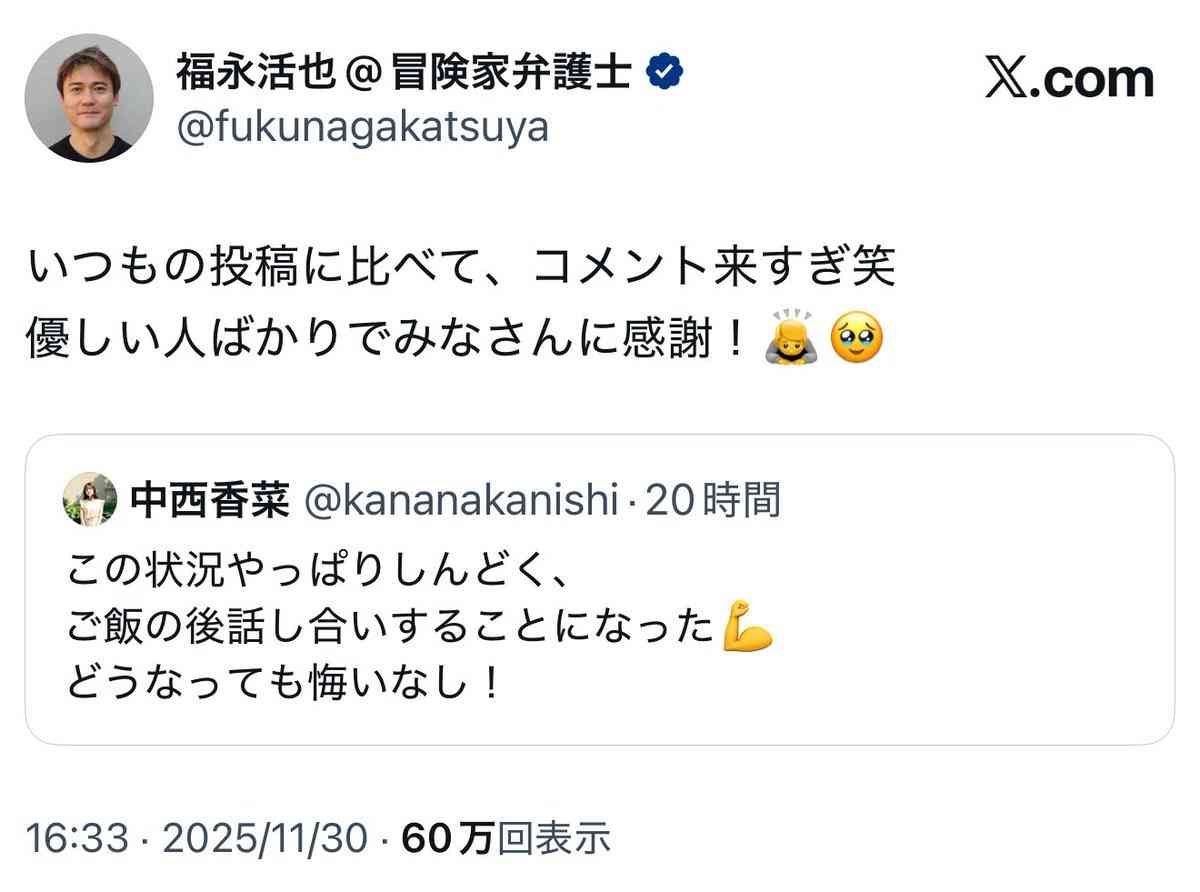Click the 20時間 timestamp on quoted post
This screenshot has width=1200, height=892.
pyautogui.click(x=713, y=500)
